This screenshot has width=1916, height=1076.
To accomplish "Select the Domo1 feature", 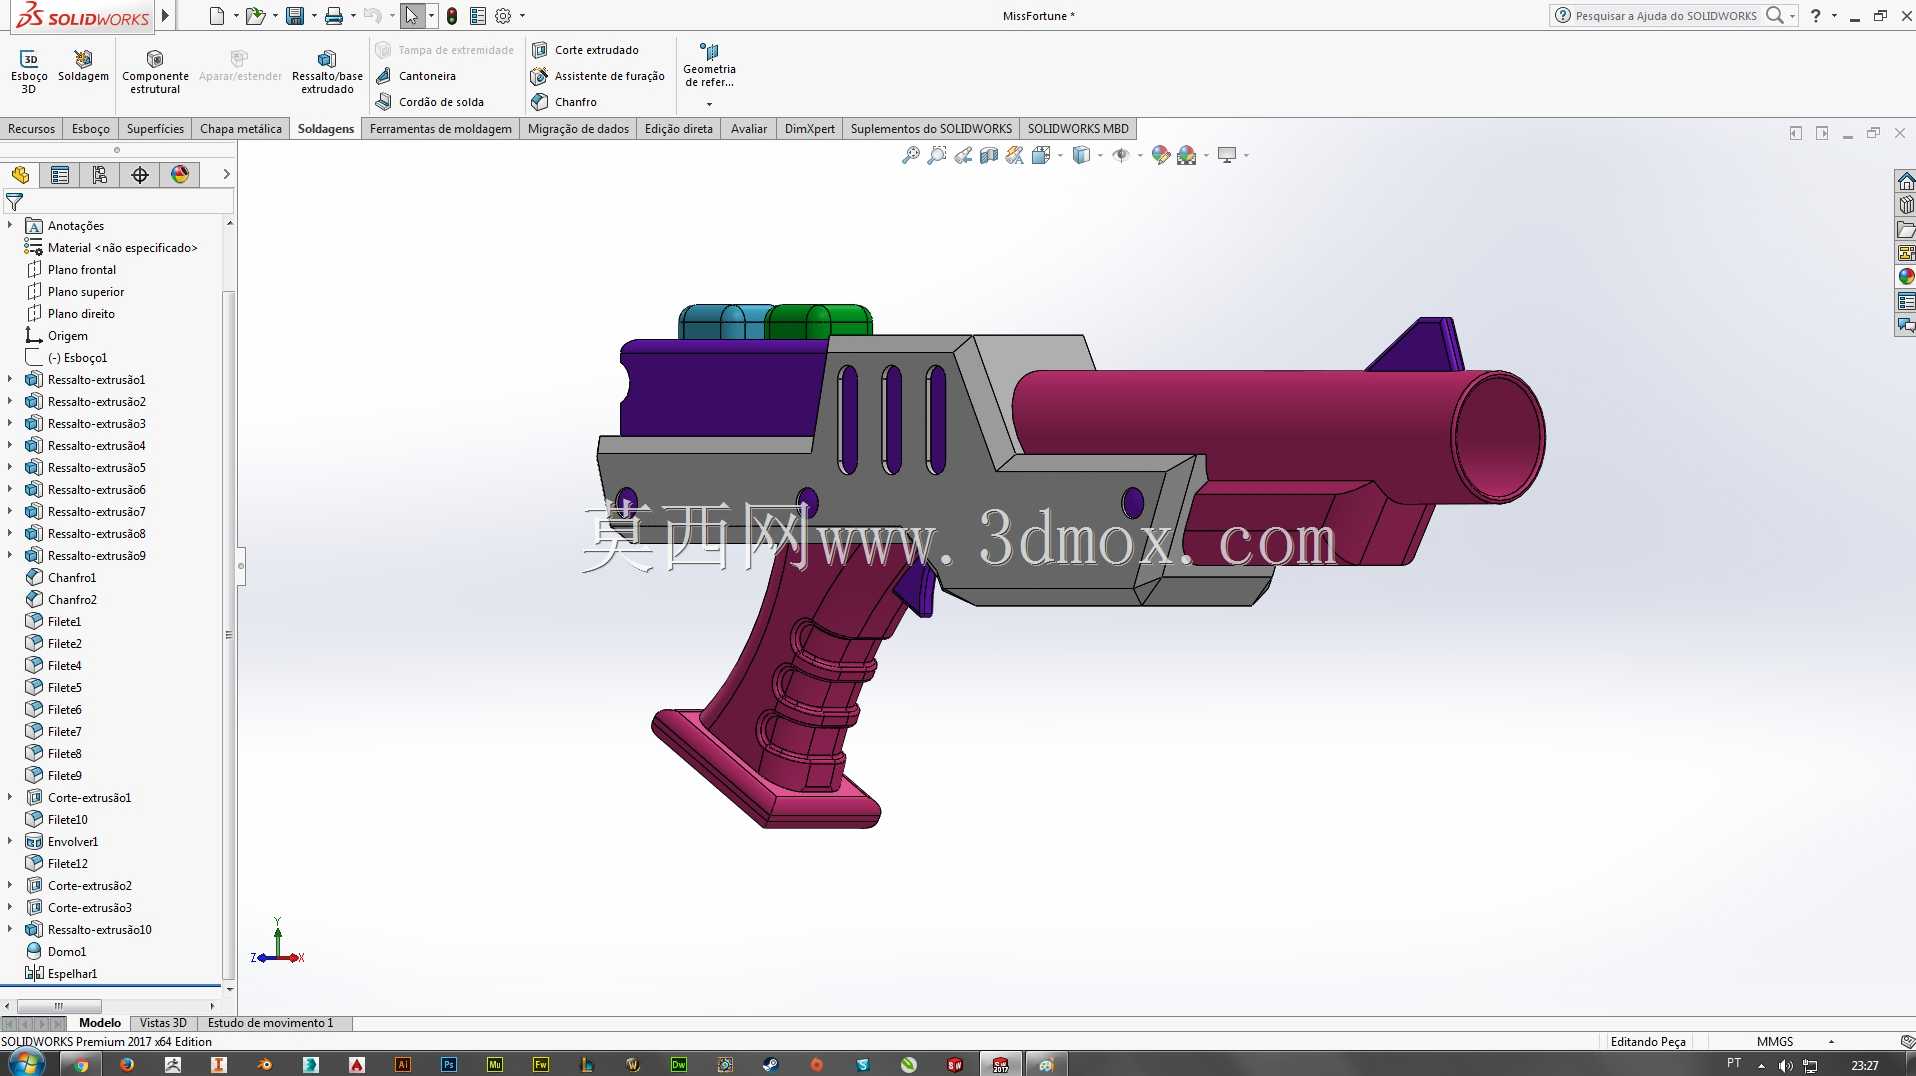I will click(x=67, y=951).
